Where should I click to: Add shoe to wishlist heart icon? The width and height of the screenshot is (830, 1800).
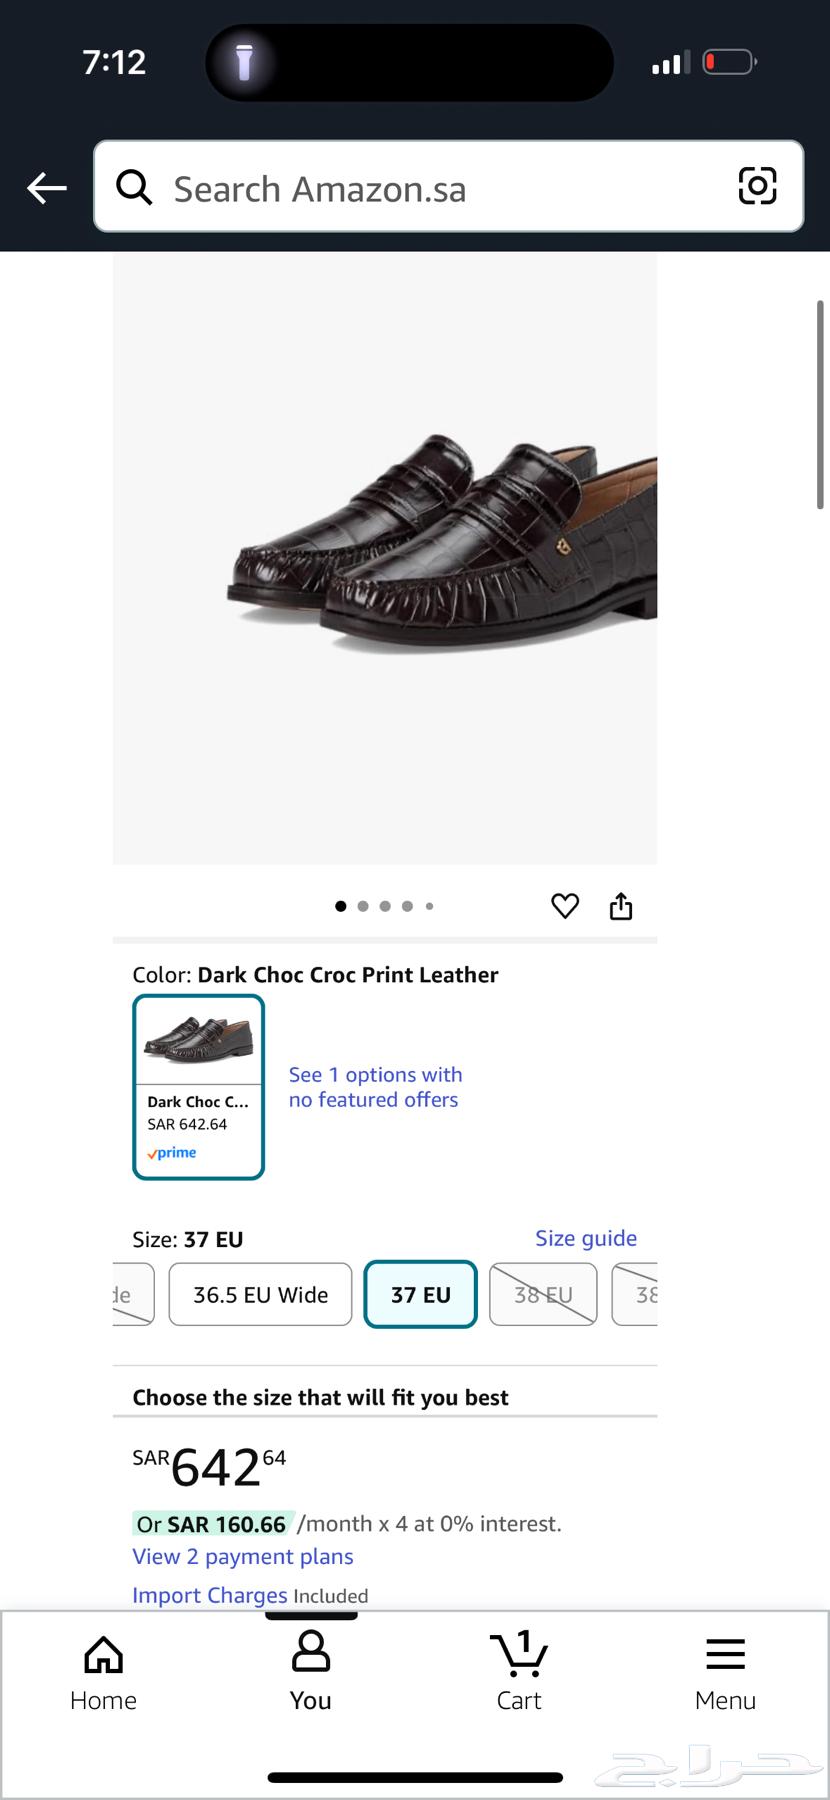(x=565, y=906)
